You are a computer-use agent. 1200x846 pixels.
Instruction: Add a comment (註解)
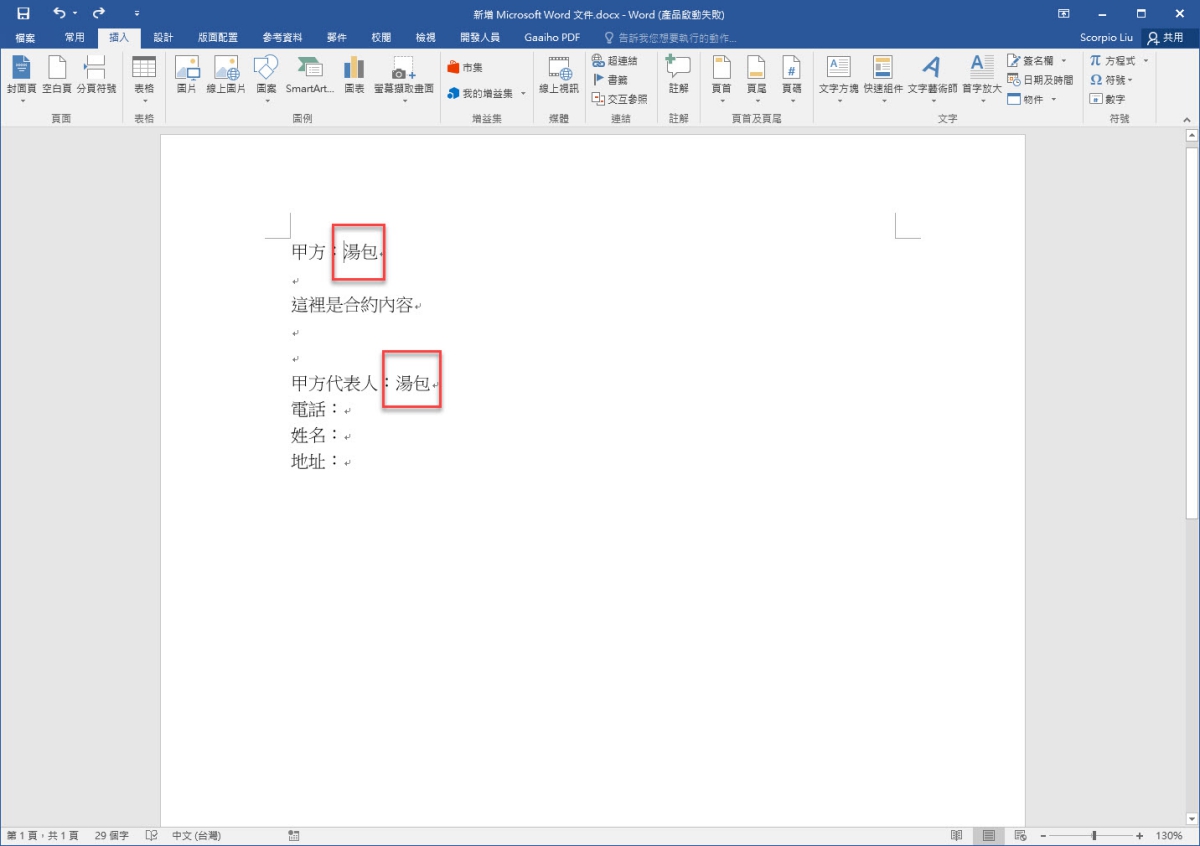[x=678, y=76]
